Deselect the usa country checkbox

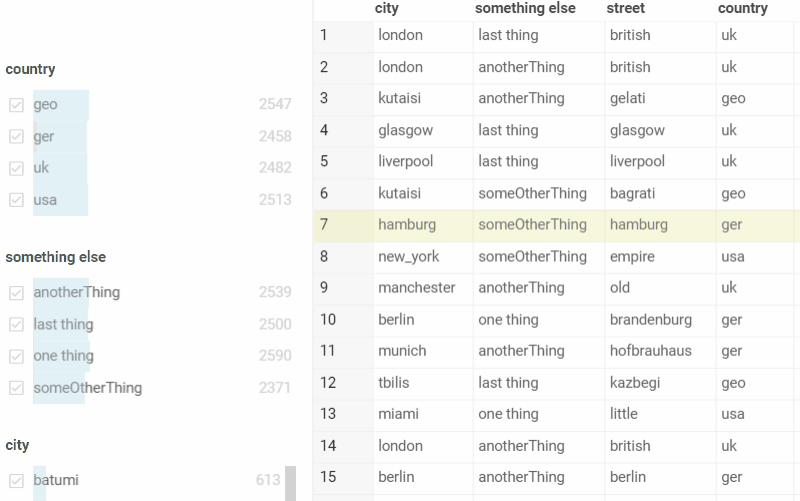pyautogui.click(x=16, y=200)
